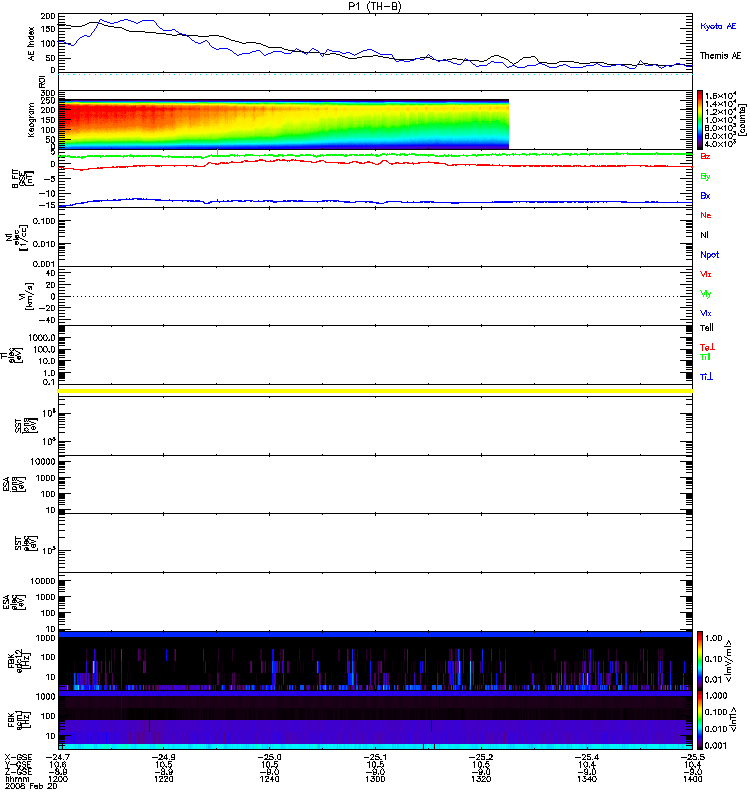This screenshot has height=800, width=750.
Task: Click the "1300" time tick label
Action: pos(375,779)
